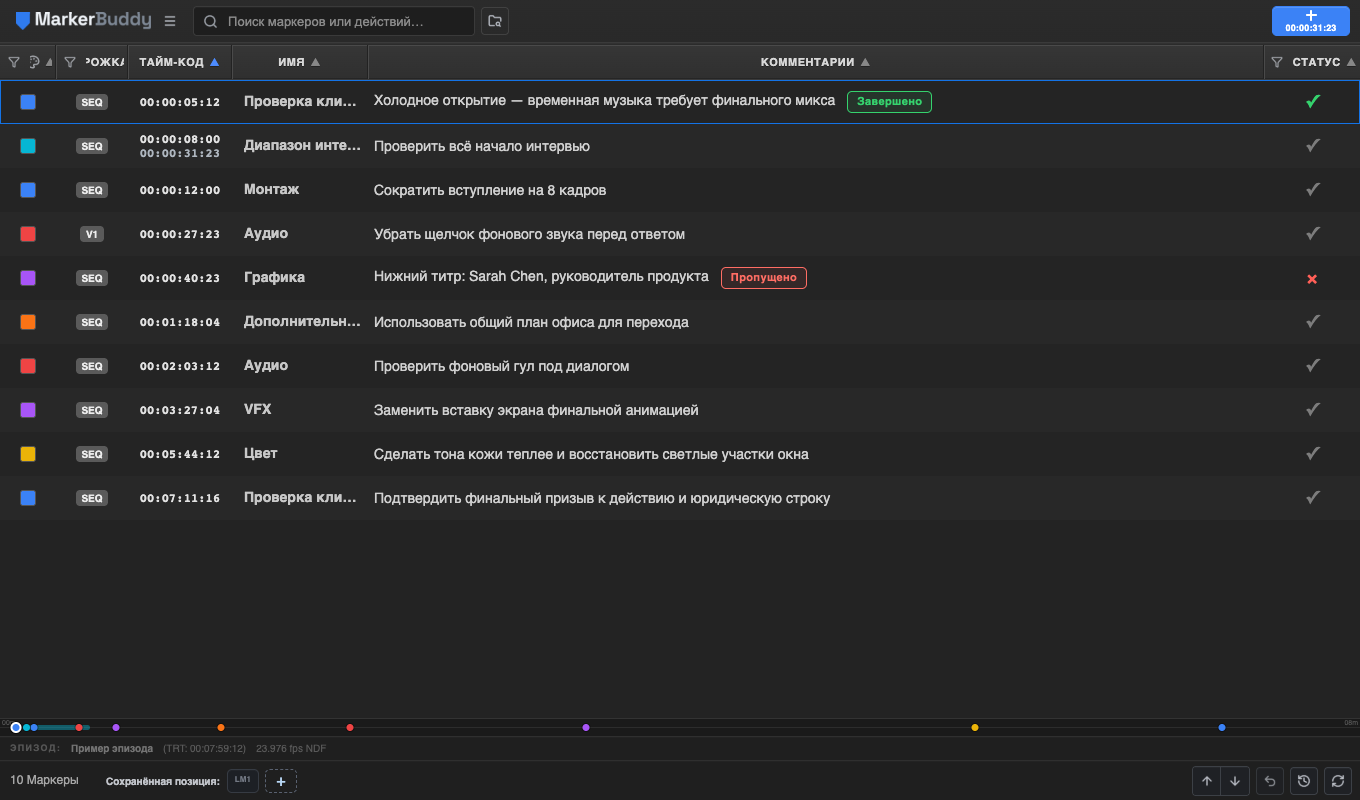Click orange marker dot on timeline
The width and height of the screenshot is (1360, 800).
[221, 727]
